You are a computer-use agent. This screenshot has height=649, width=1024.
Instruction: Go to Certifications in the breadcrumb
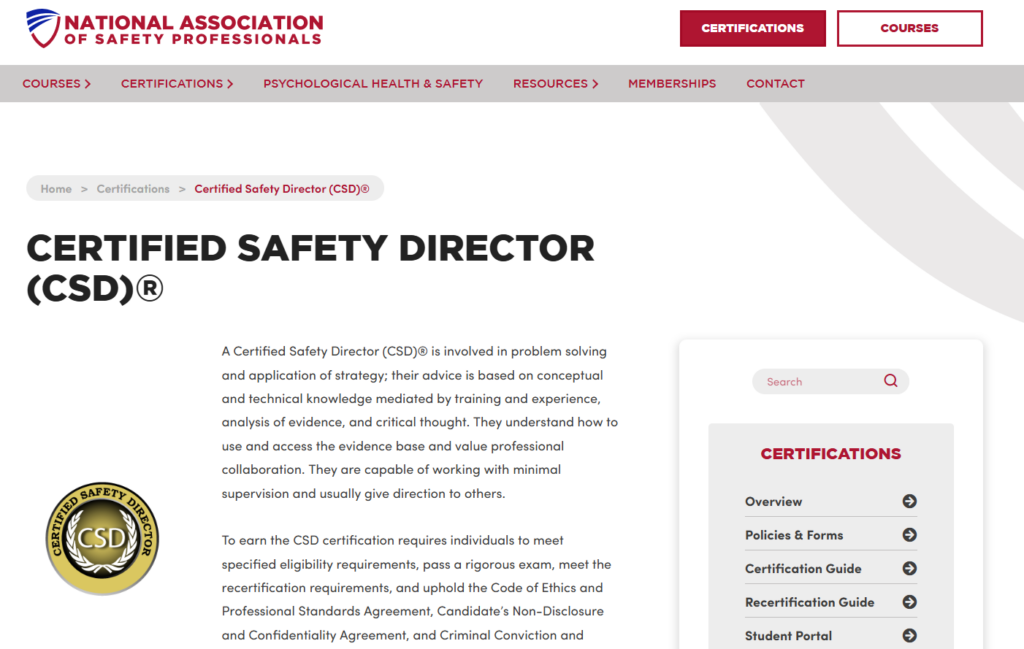point(133,189)
